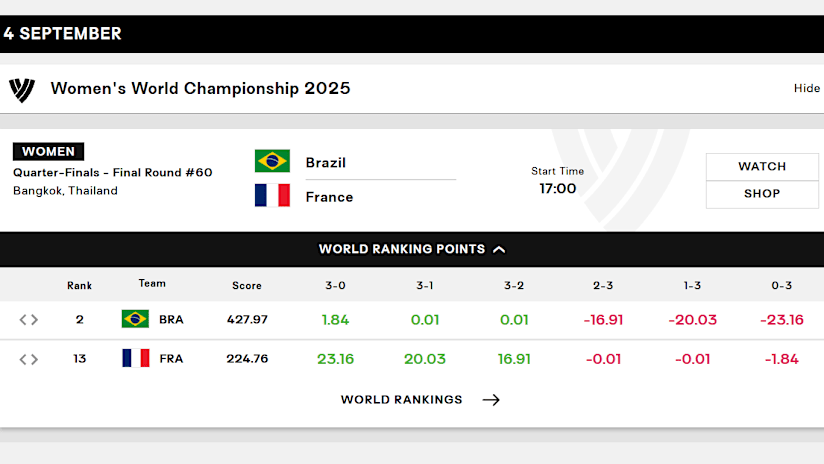Click Brazil flag in match header

click(272, 161)
